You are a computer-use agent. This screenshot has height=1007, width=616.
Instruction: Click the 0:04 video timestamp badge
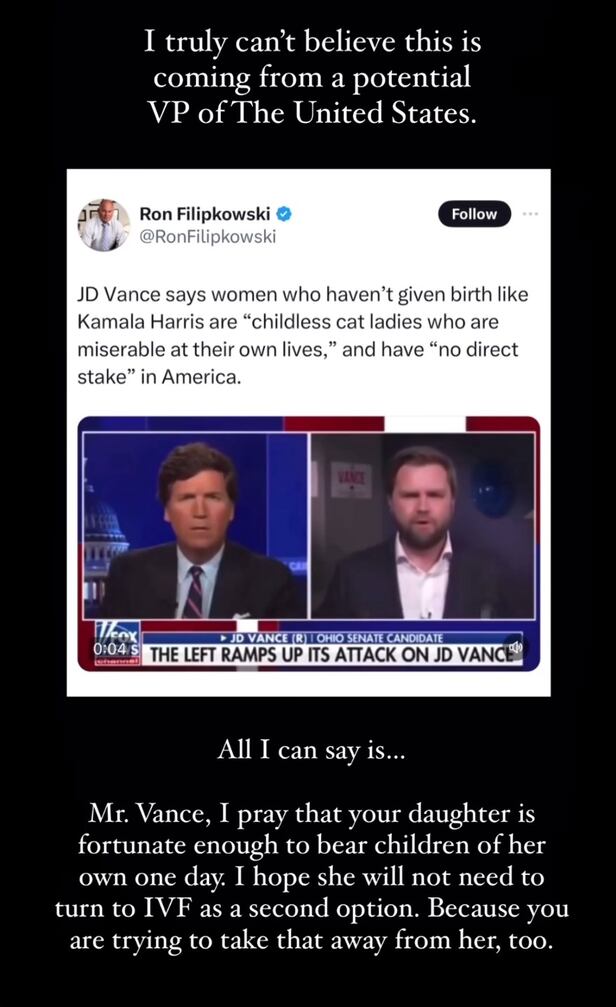click(x=116, y=649)
